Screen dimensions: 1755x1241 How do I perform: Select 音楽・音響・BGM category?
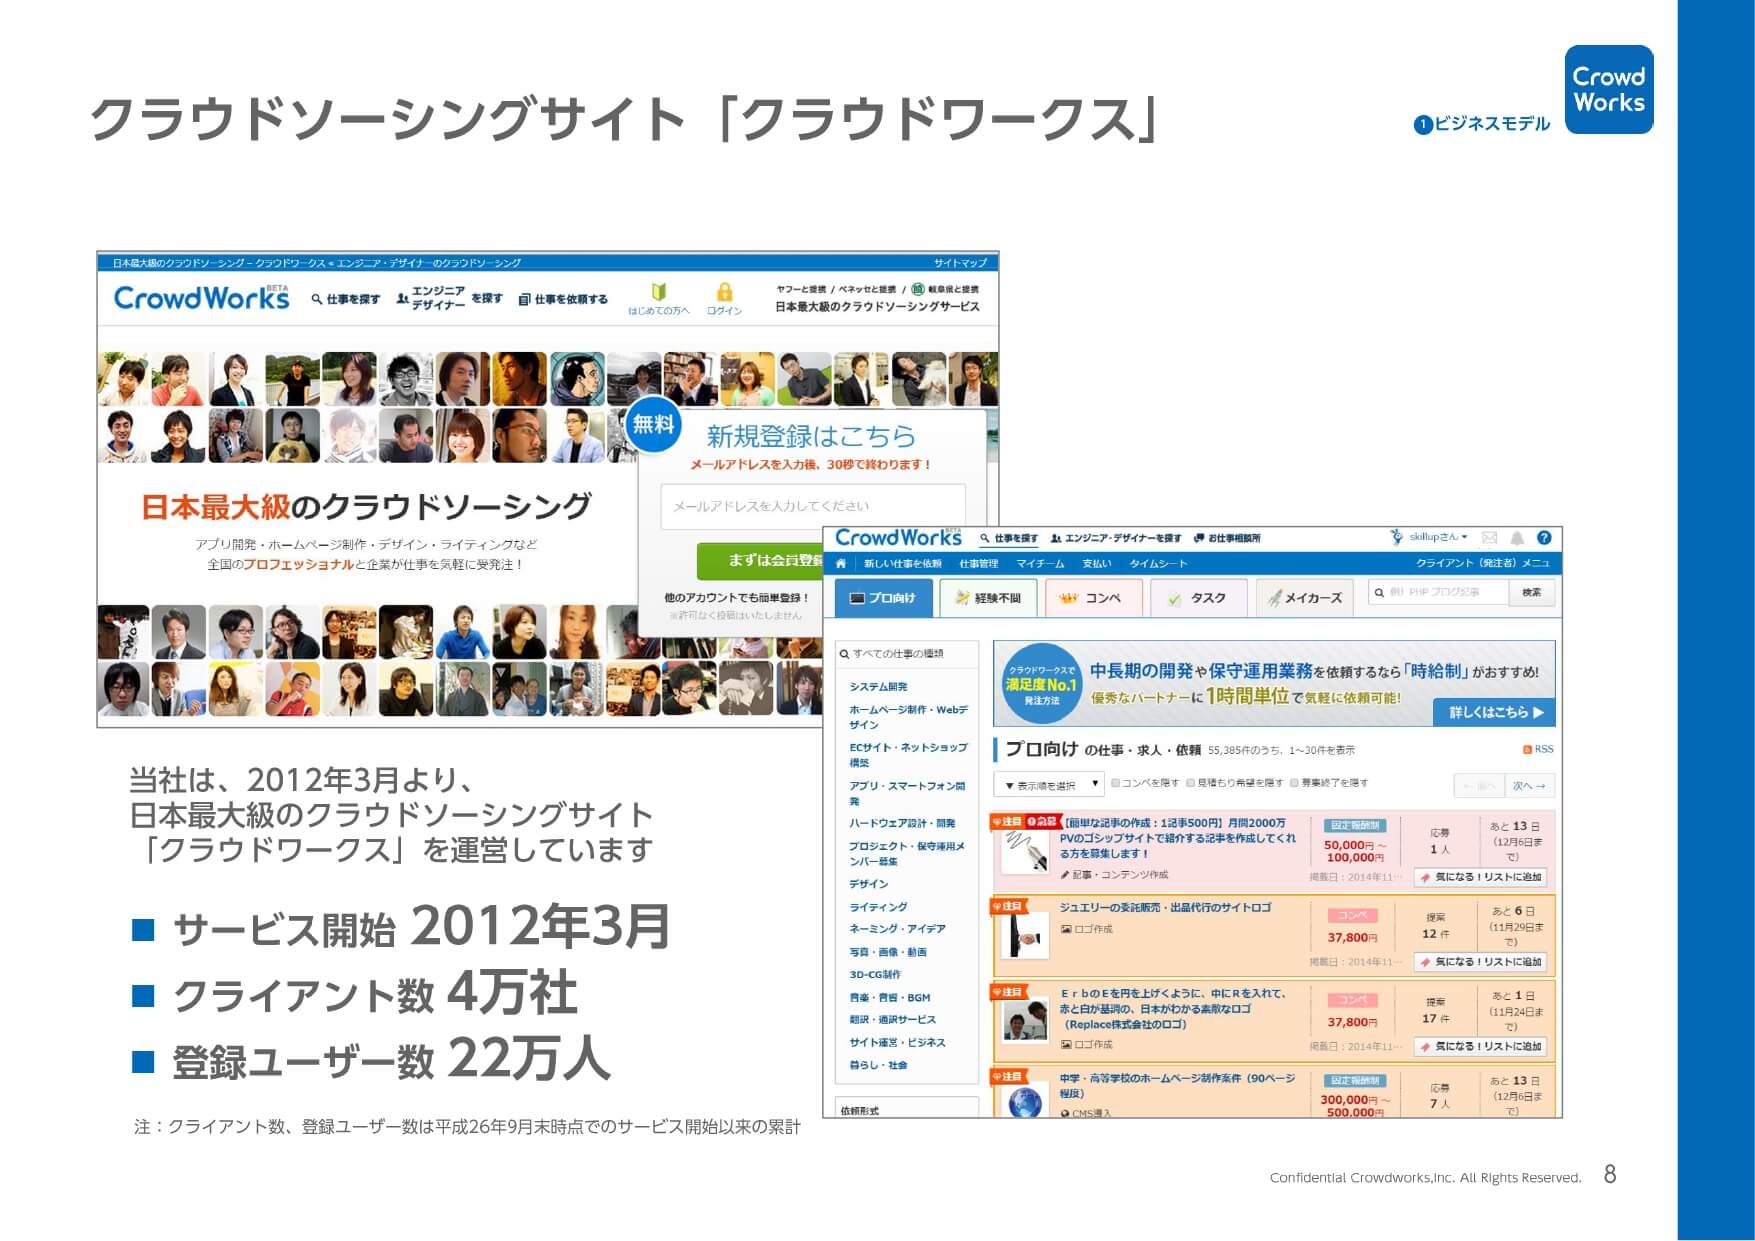point(889,998)
